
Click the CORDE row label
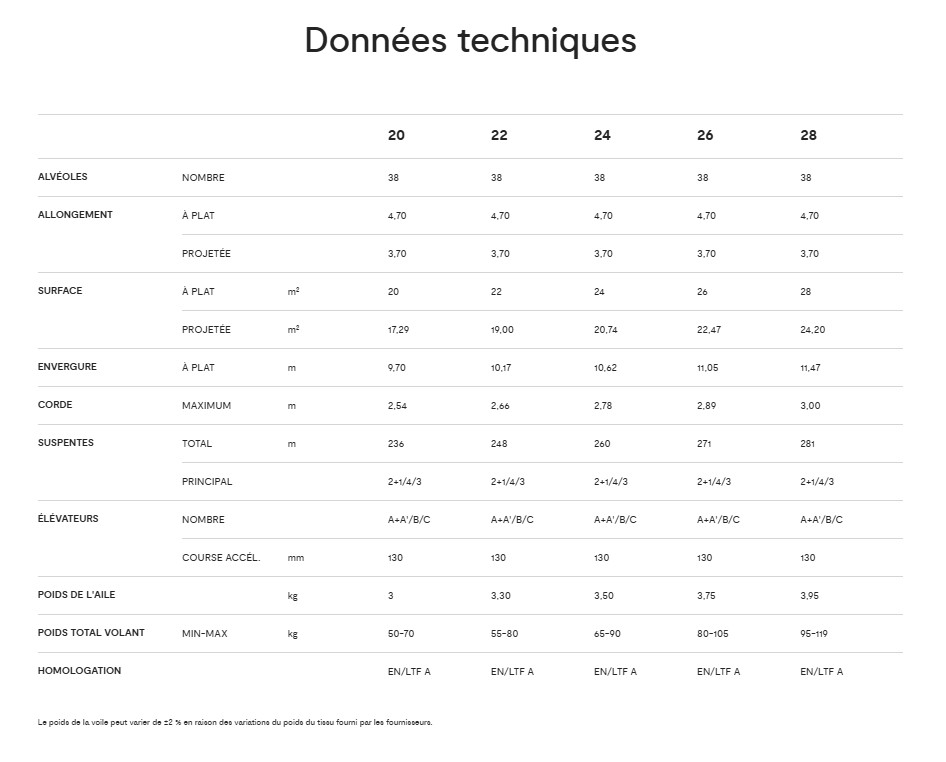(x=55, y=405)
